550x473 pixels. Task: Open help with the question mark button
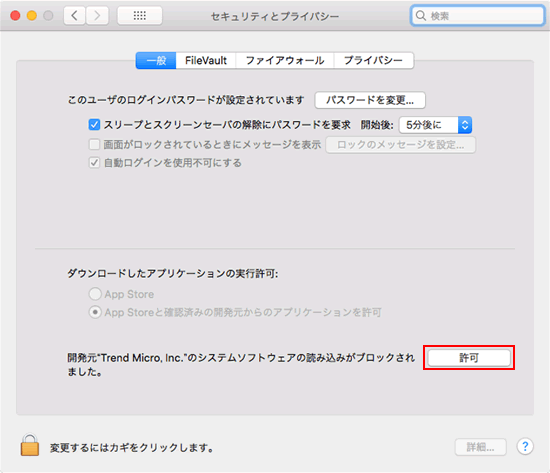click(525, 447)
